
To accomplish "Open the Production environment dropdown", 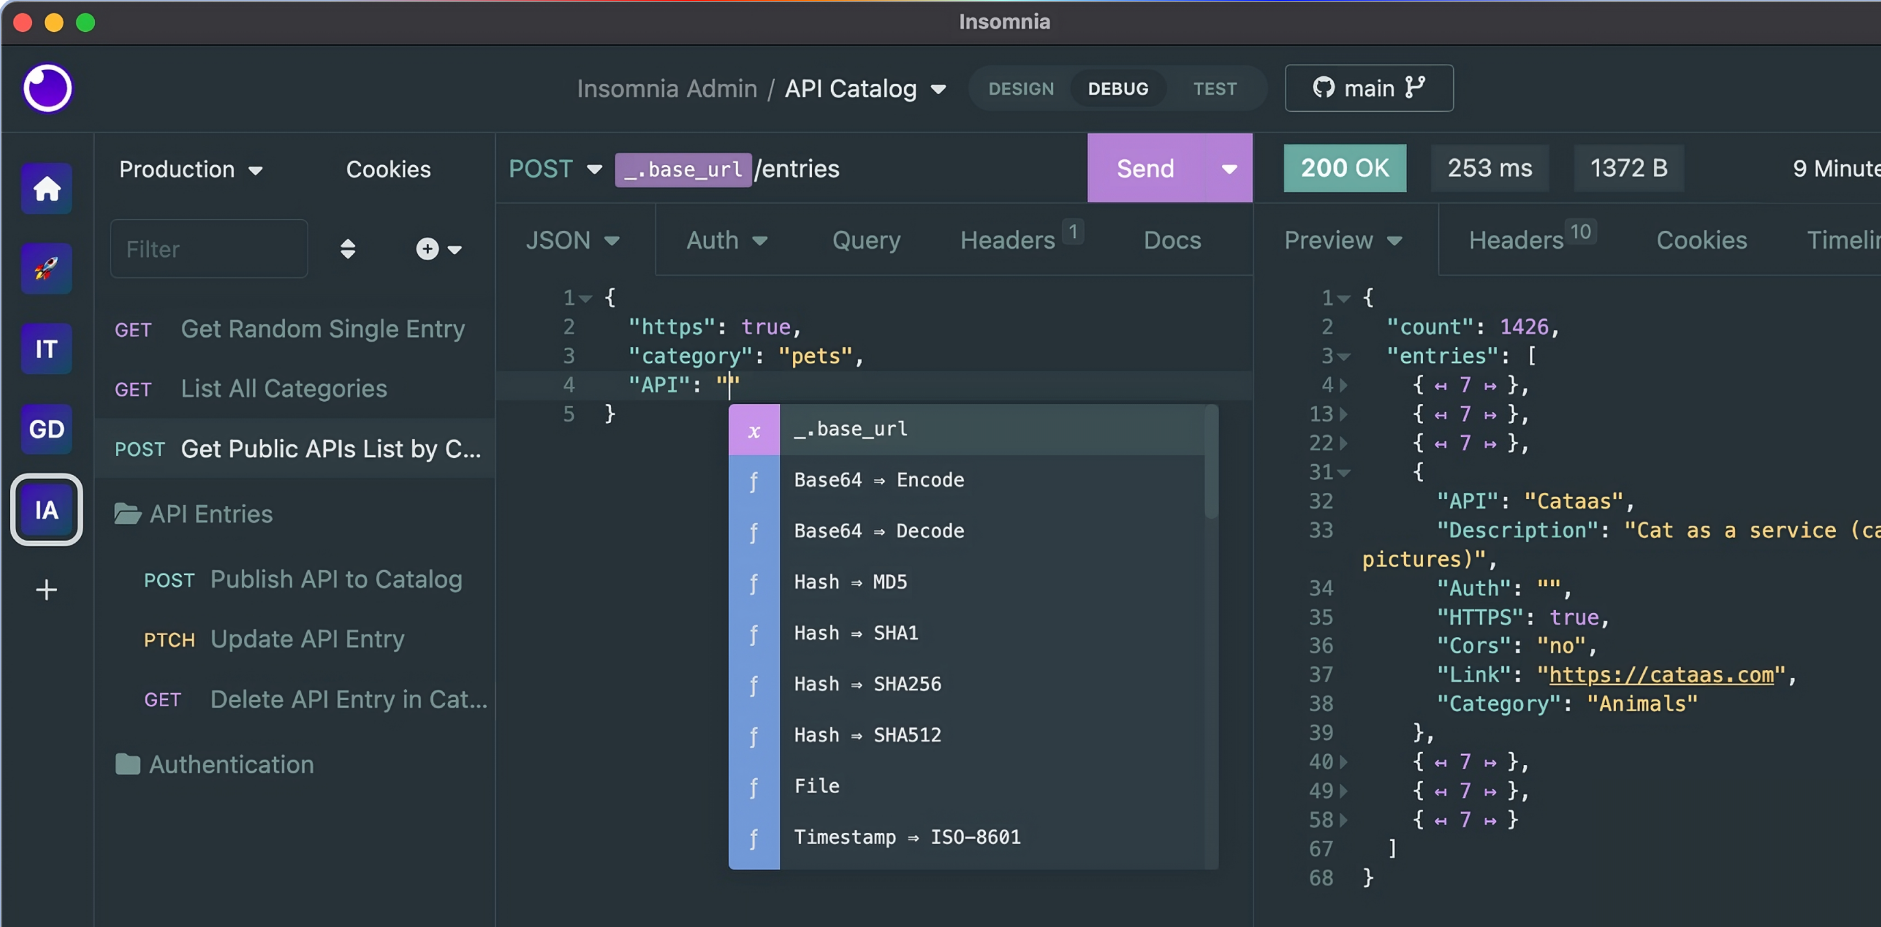I will [x=190, y=169].
